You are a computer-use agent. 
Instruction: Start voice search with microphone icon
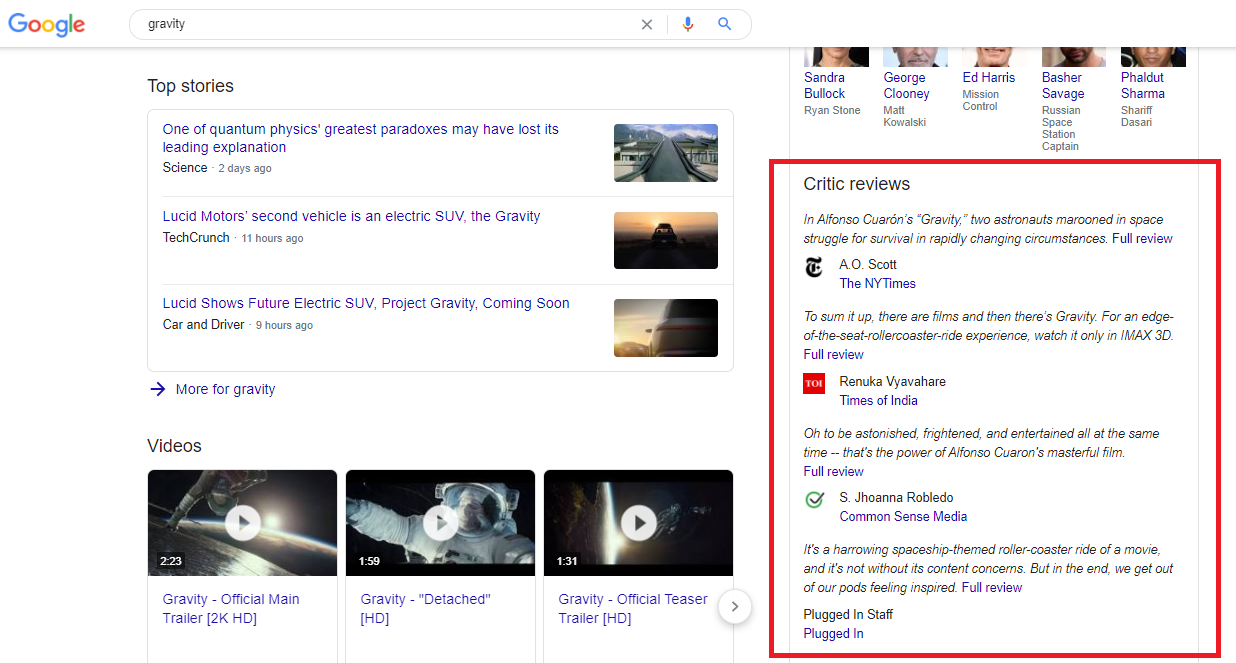coord(687,25)
